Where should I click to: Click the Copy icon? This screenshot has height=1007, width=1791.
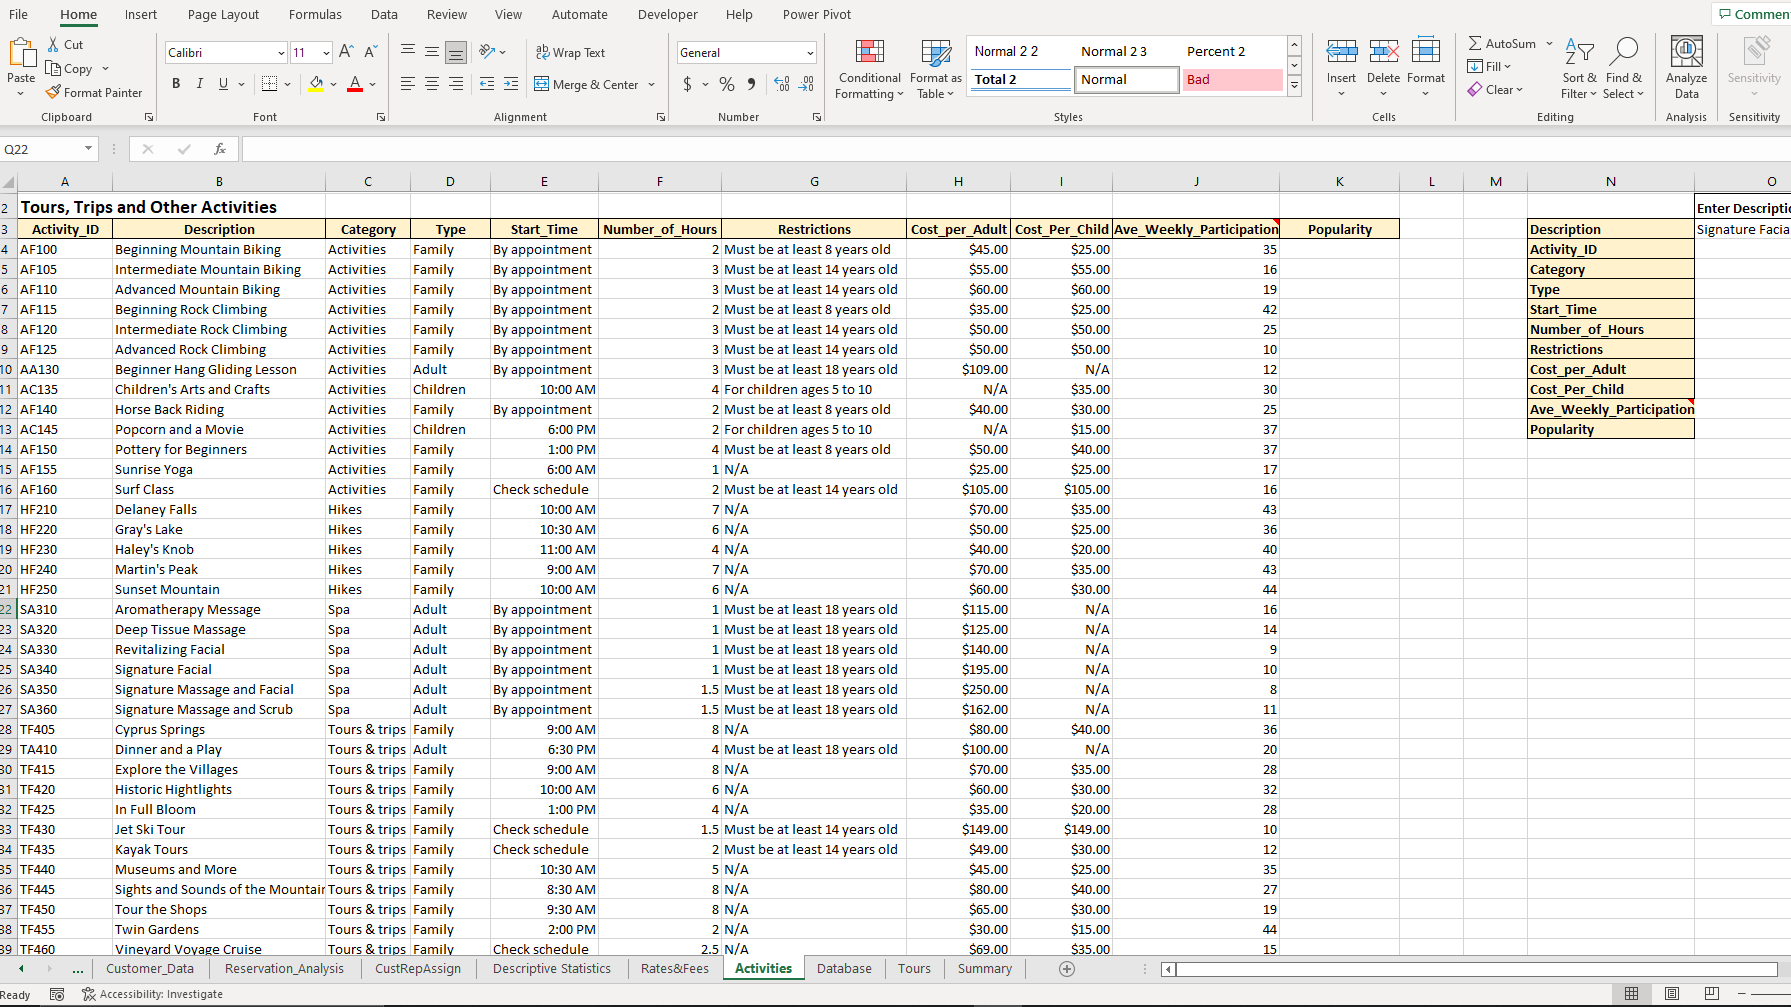(x=54, y=69)
